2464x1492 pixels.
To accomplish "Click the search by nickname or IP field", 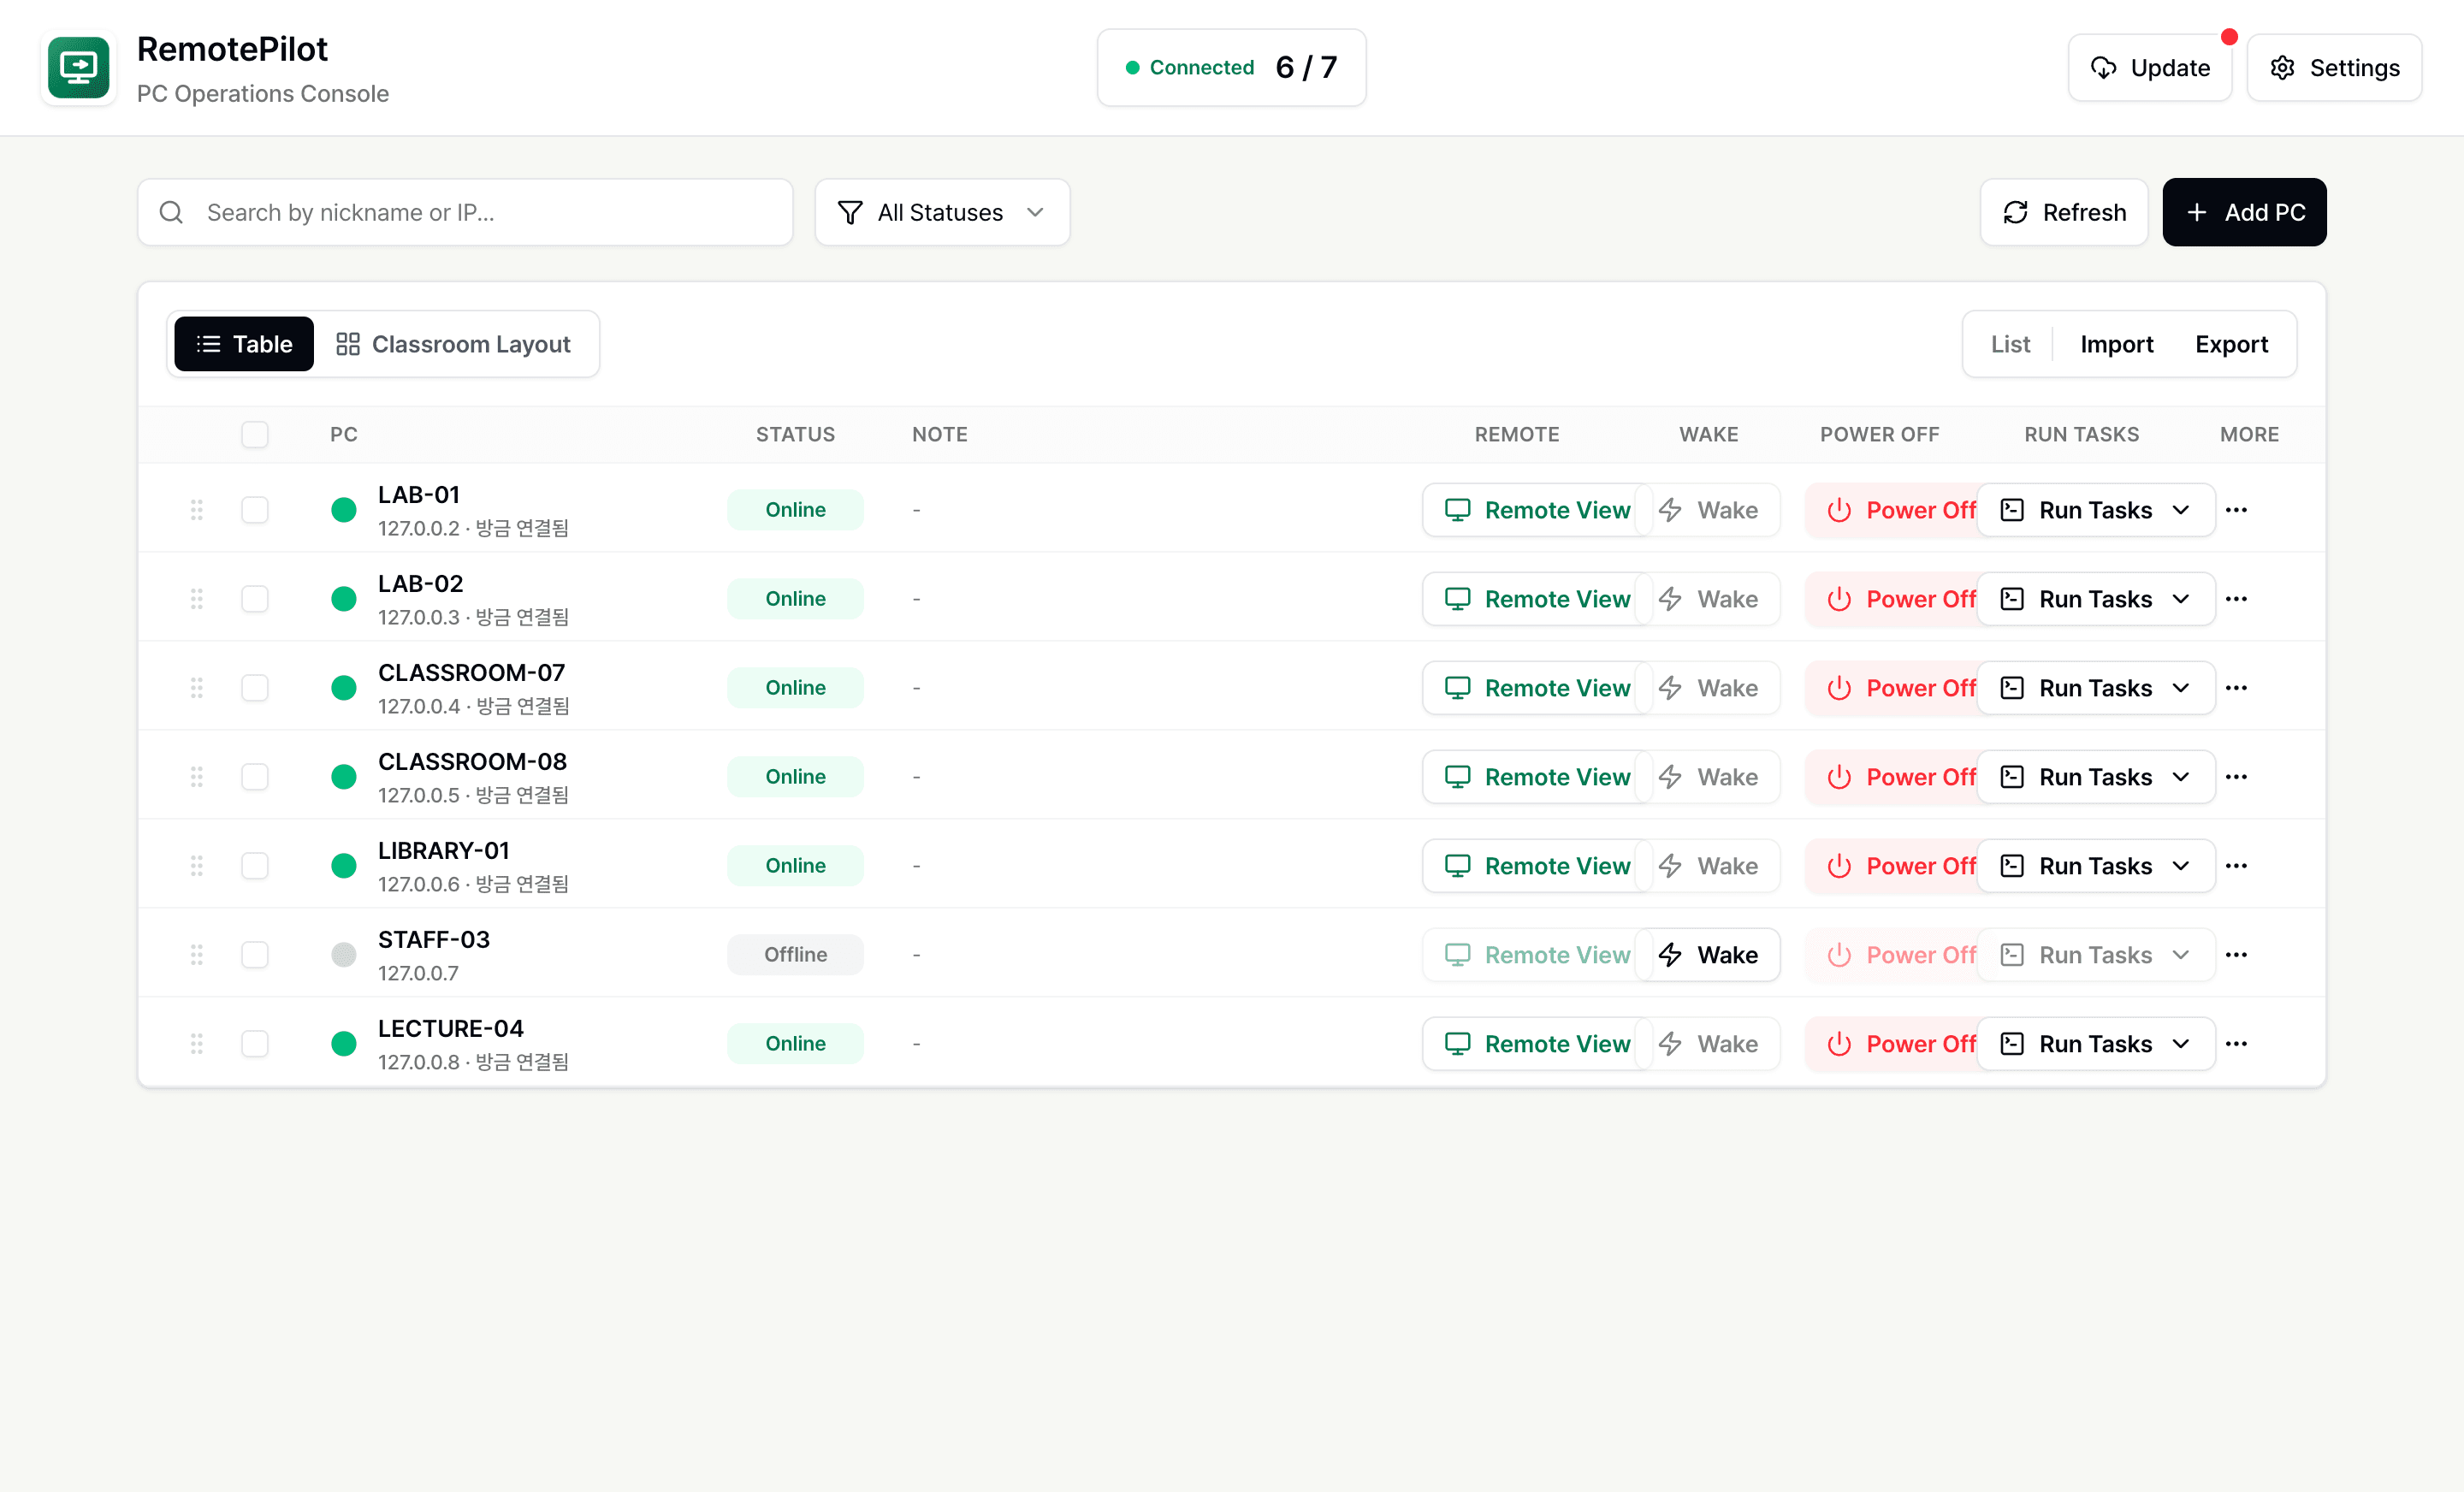I will click(x=465, y=212).
